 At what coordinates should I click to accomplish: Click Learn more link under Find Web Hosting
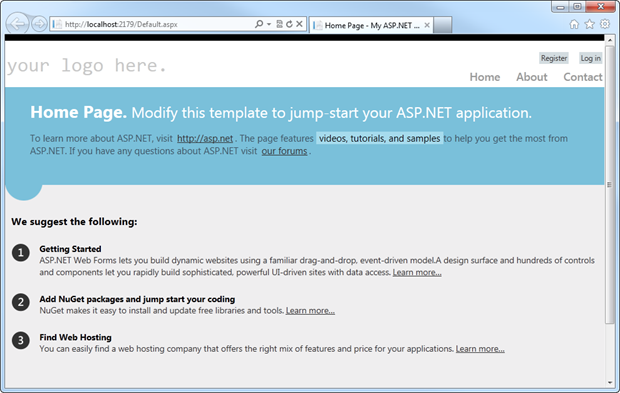pyautogui.click(x=480, y=349)
